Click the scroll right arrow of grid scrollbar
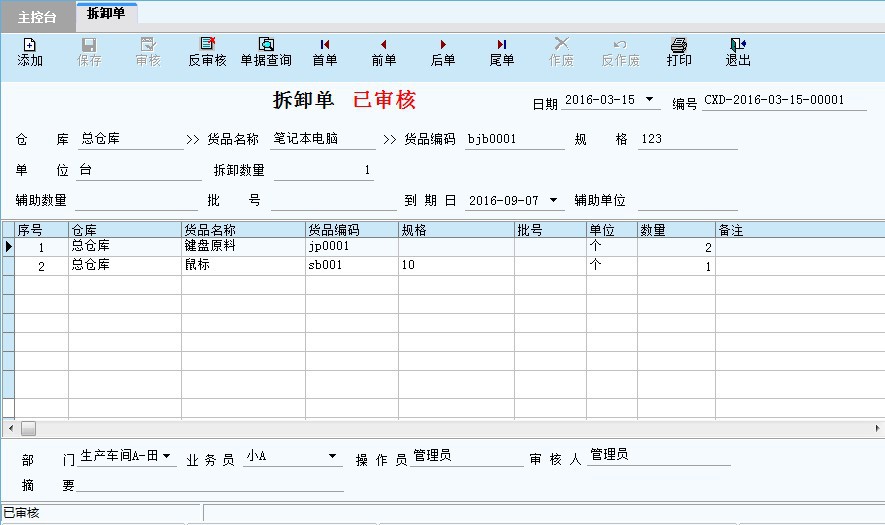The height and width of the screenshot is (525, 885). (877, 428)
